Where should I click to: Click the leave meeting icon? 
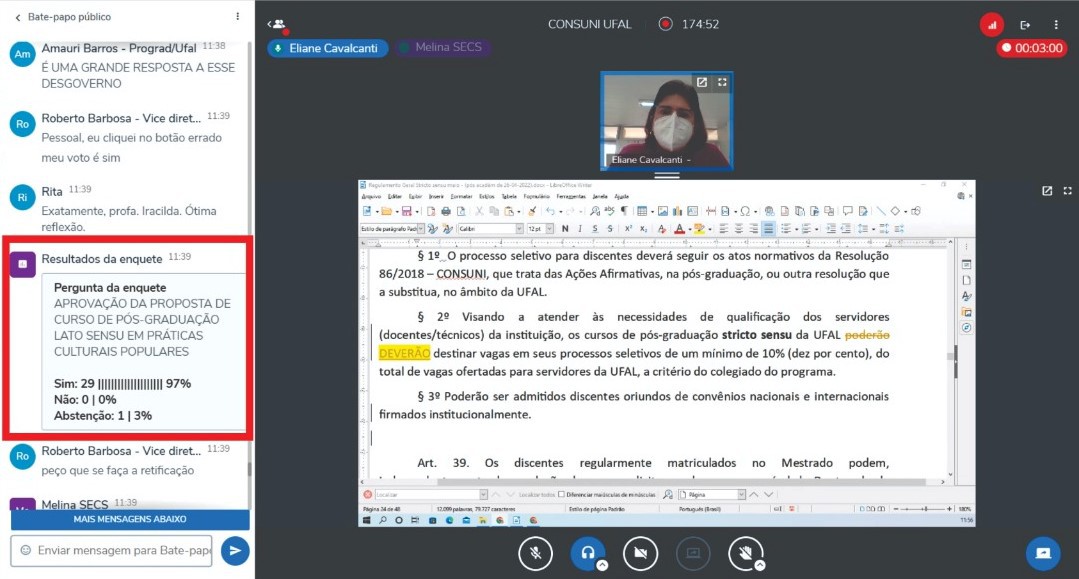tap(1025, 24)
